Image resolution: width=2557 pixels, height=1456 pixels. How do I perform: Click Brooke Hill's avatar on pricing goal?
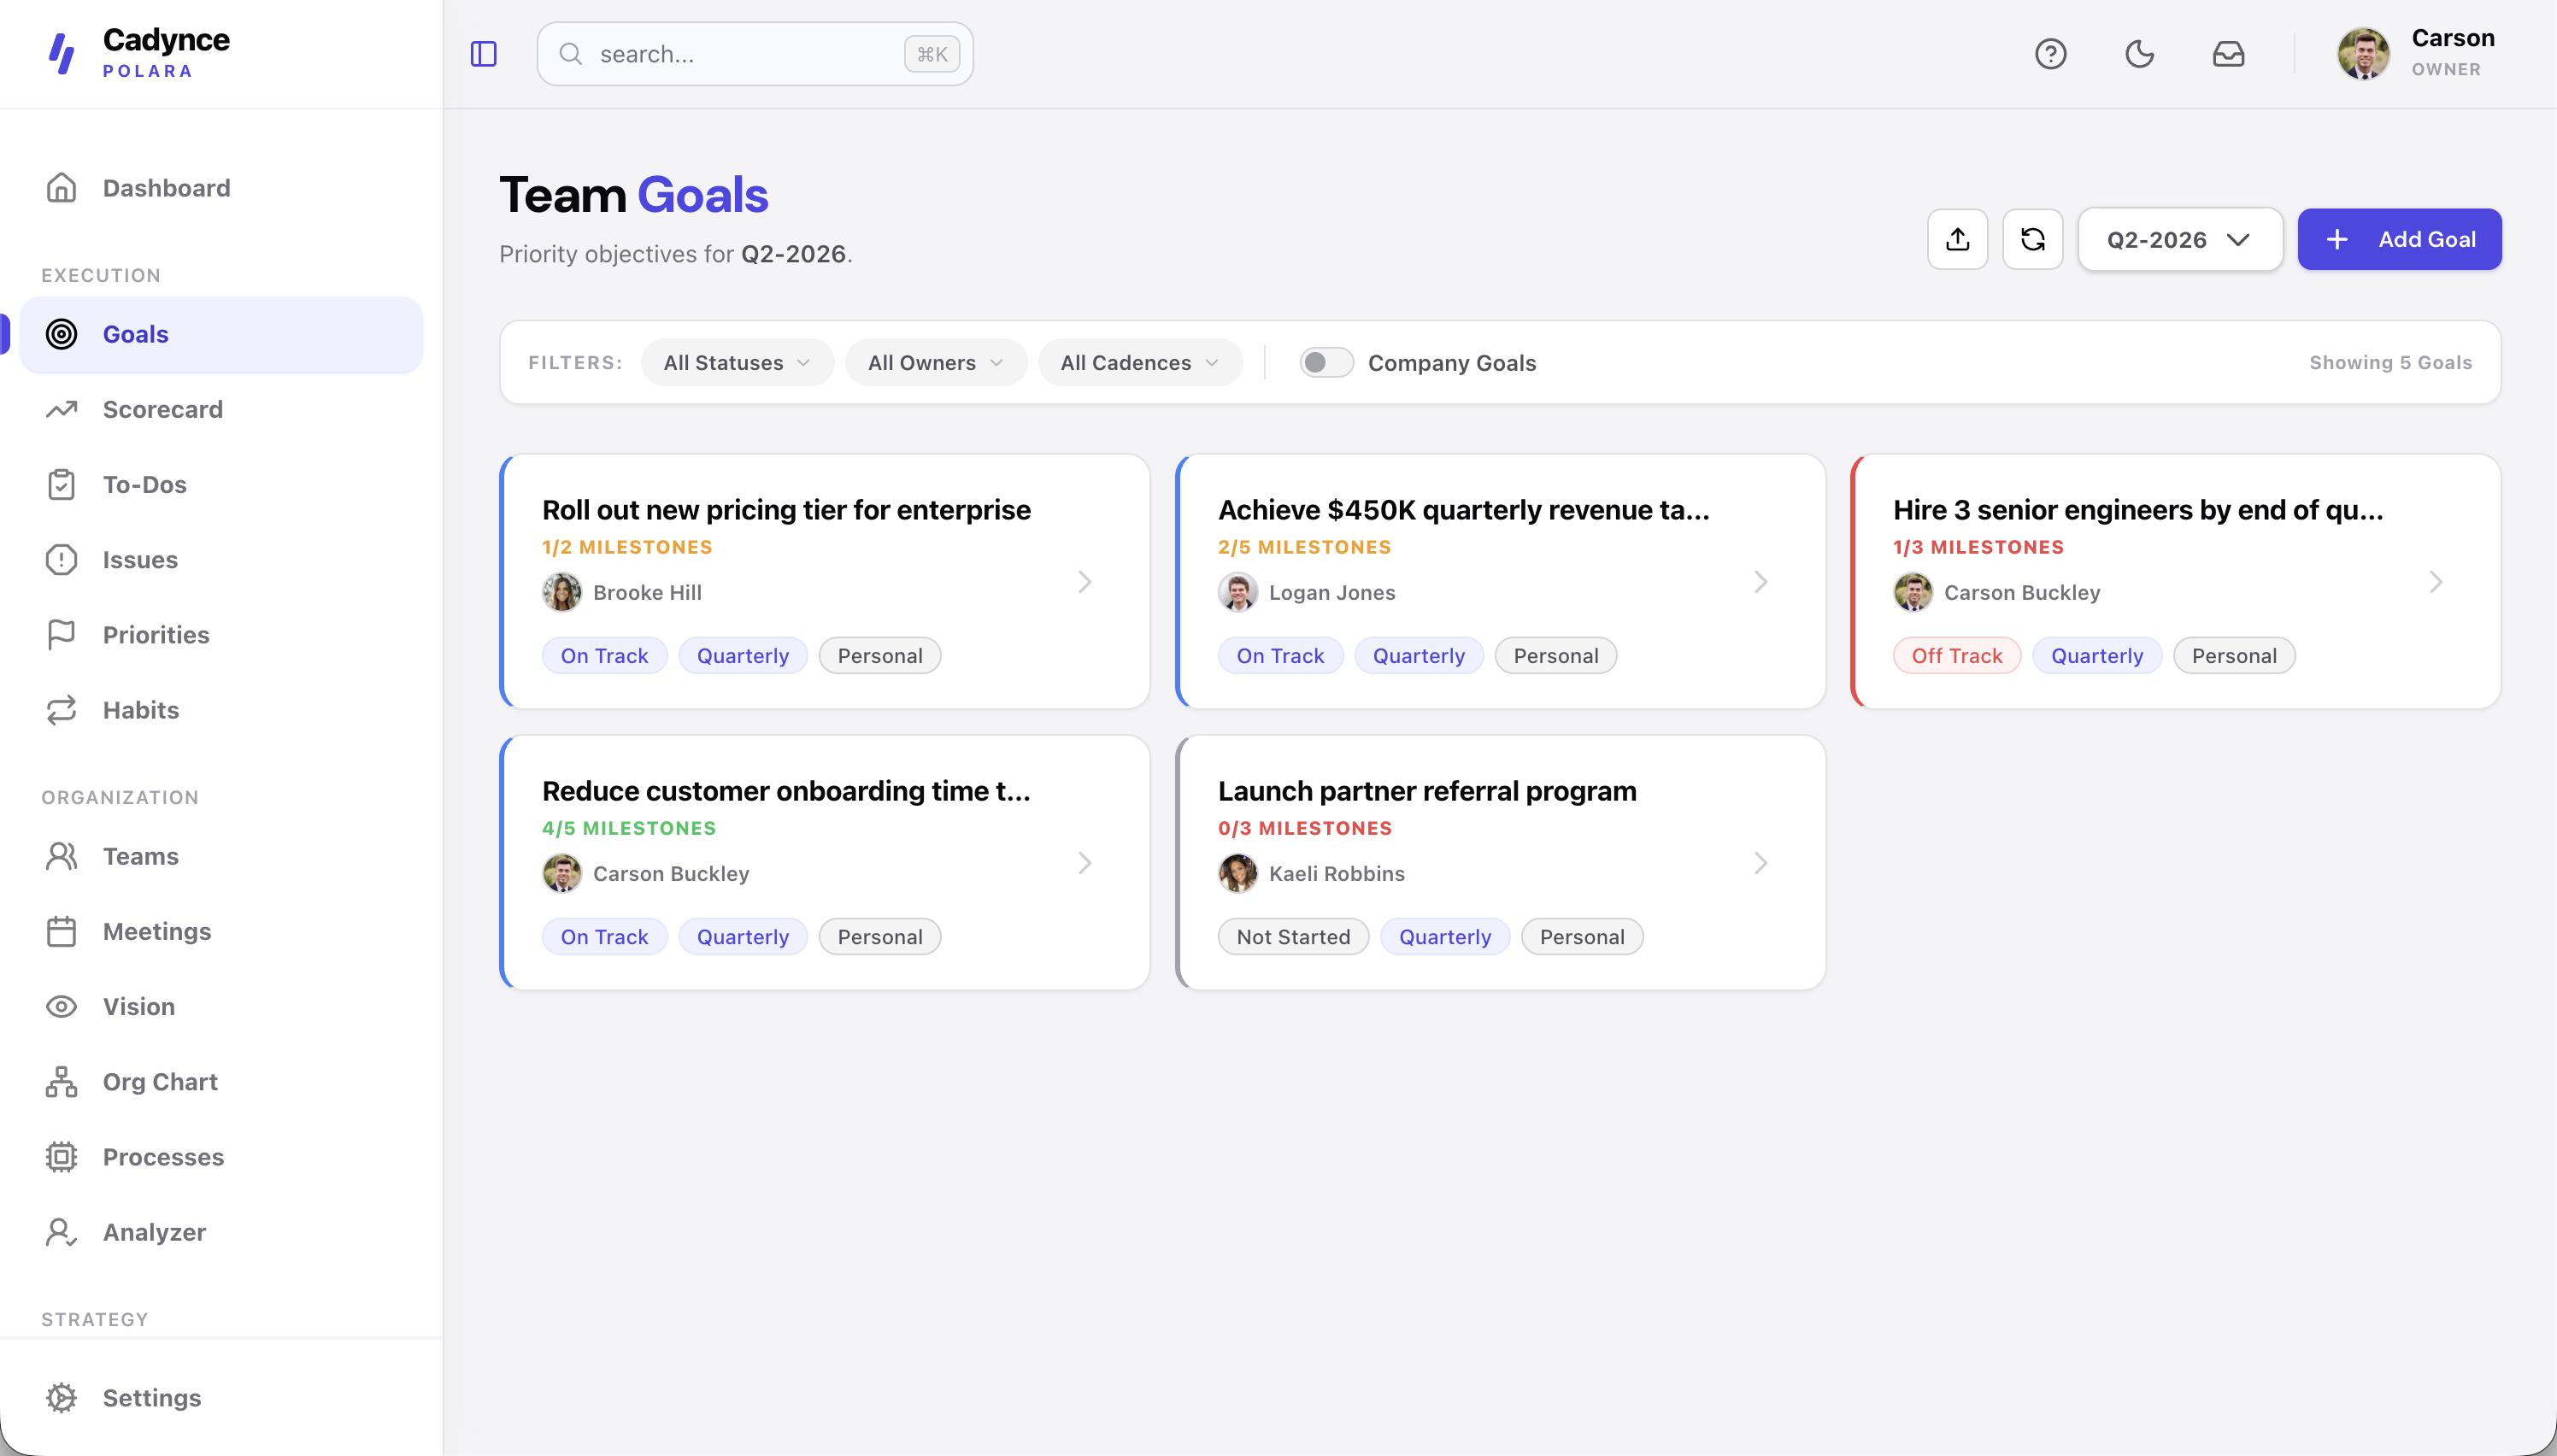pyautogui.click(x=562, y=592)
